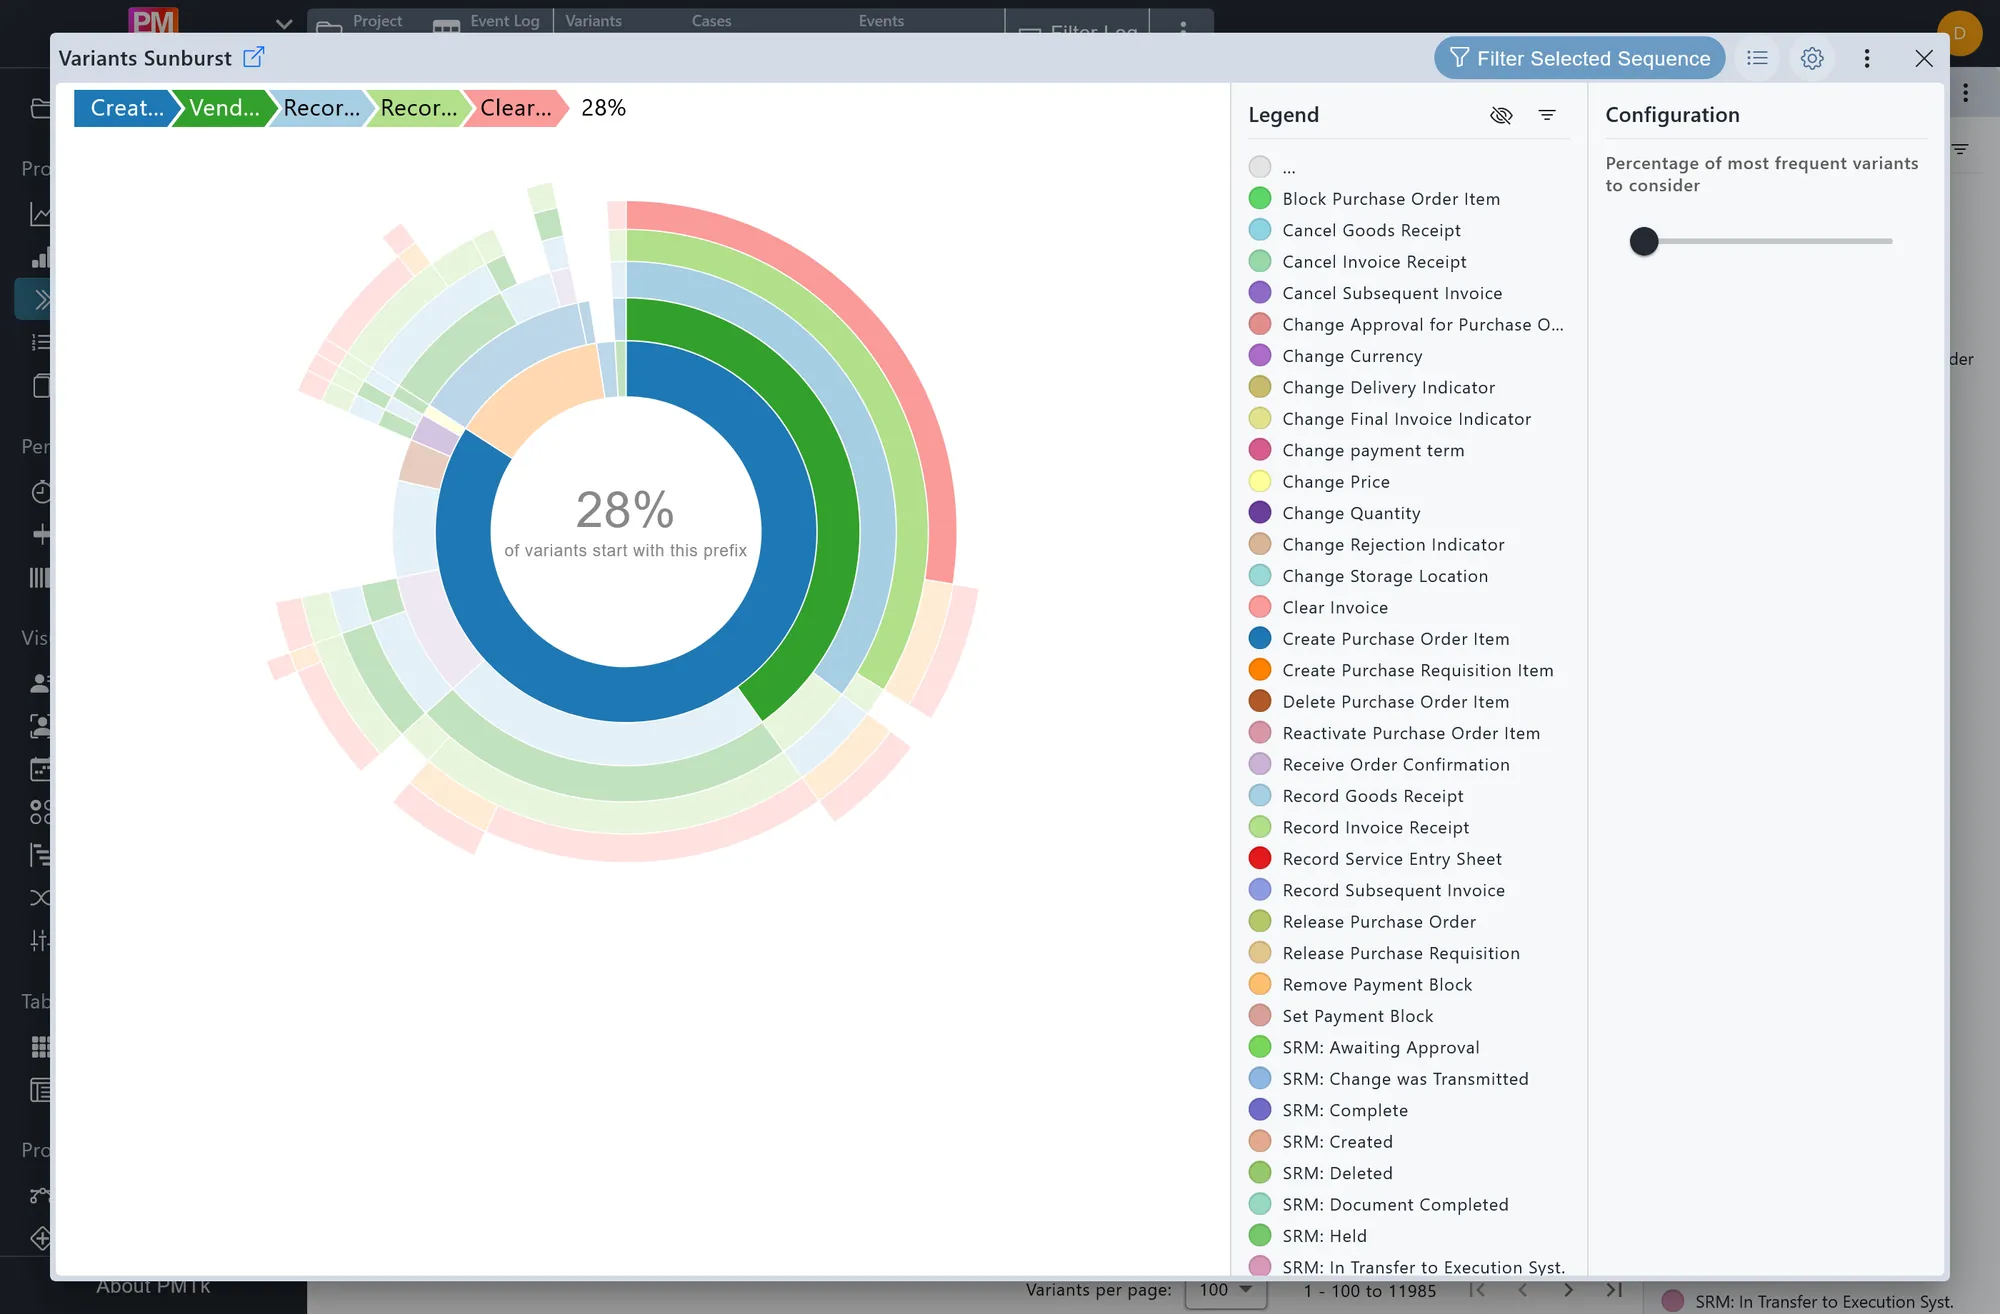Viewport: 2000px width, 1314px height.
Task: Go to first page of variants
Action: (x=1477, y=1291)
